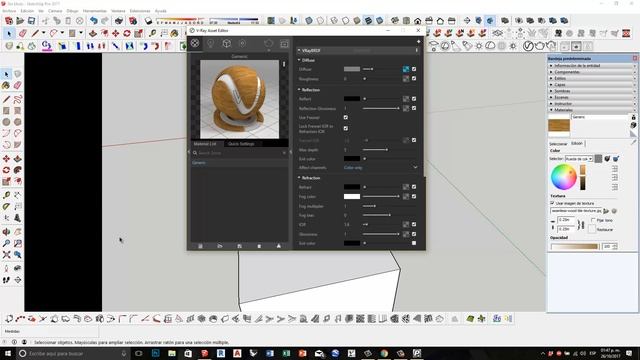The width and height of the screenshot is (640, 360).
Task: Switch to the Quick Settings tab
Action: click(241, 144)
